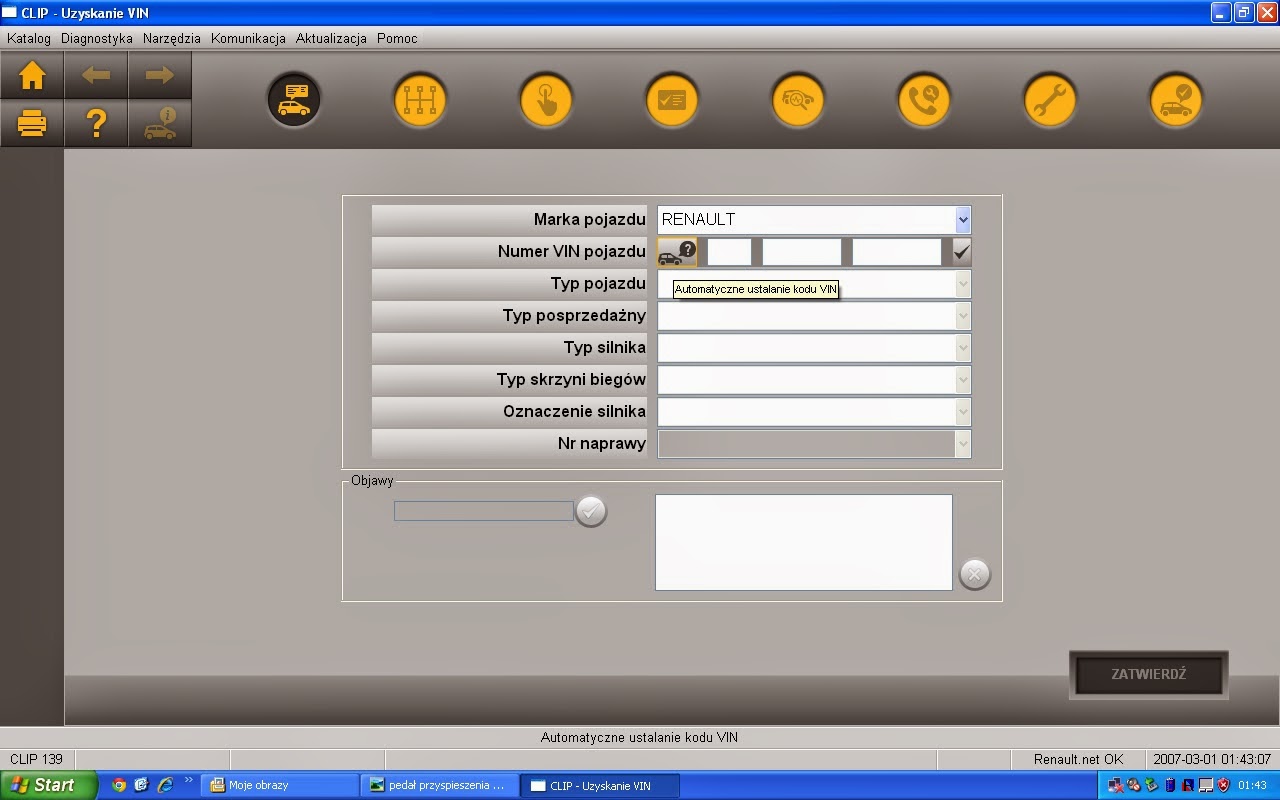The height and width of the screenshot is (800, 1280).
Task: Click the Renault.net OK status text
Action: point(1078,759)
